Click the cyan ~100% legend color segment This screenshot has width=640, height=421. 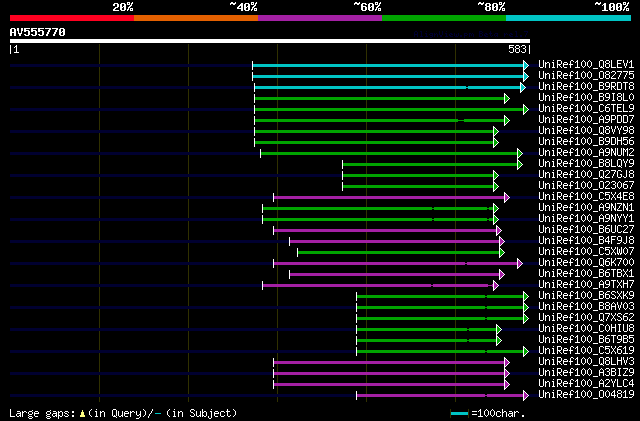coord(568,18)
